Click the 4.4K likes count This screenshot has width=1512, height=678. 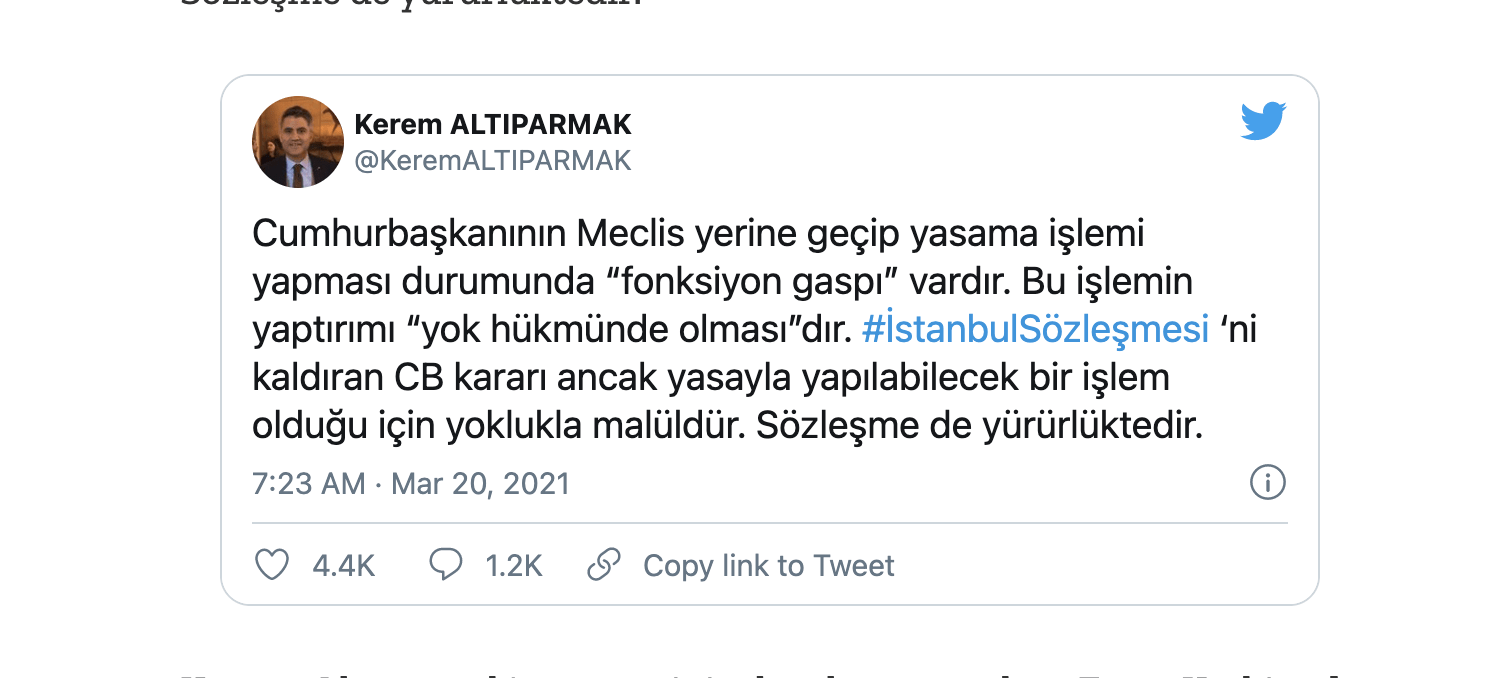[x=343, y=566]
